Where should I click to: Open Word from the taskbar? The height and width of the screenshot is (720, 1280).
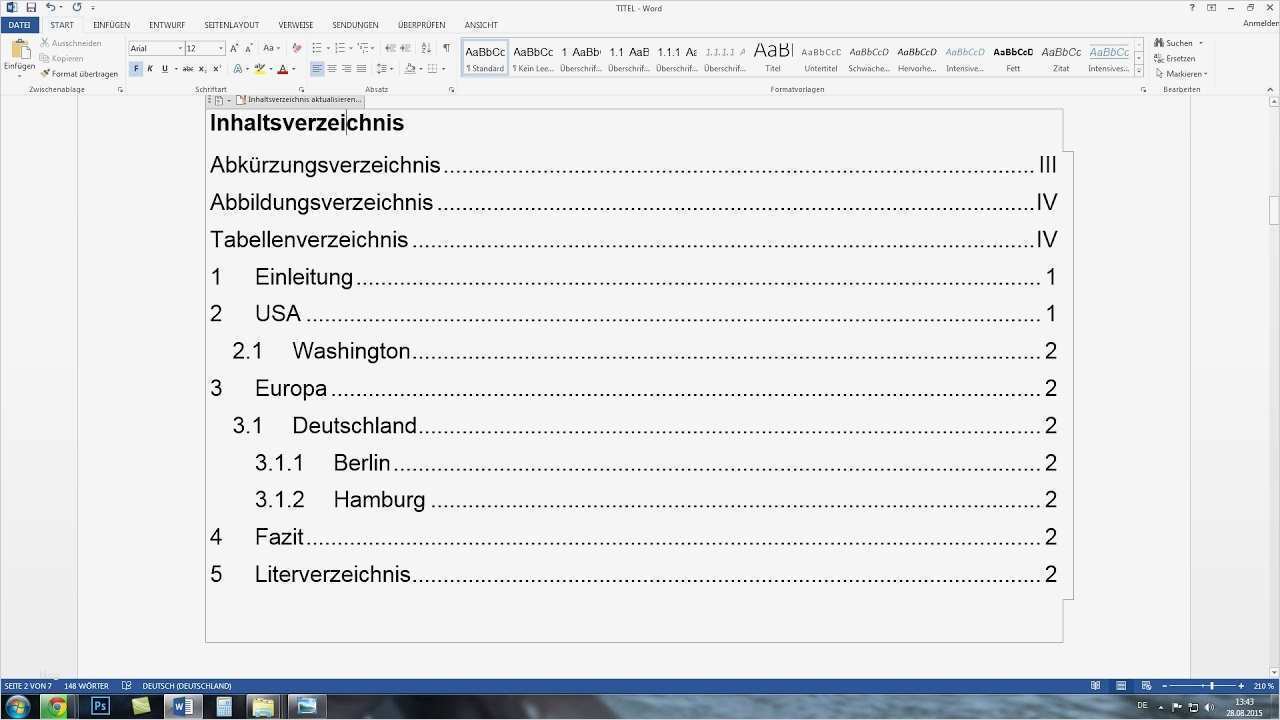pyautogui.click(x=182, y=706)
